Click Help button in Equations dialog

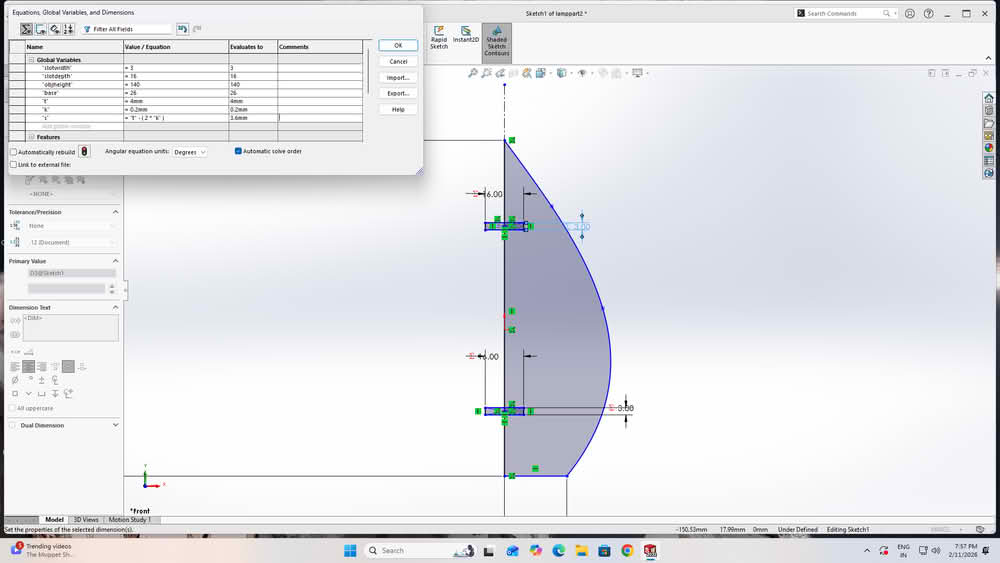point(398,109)
